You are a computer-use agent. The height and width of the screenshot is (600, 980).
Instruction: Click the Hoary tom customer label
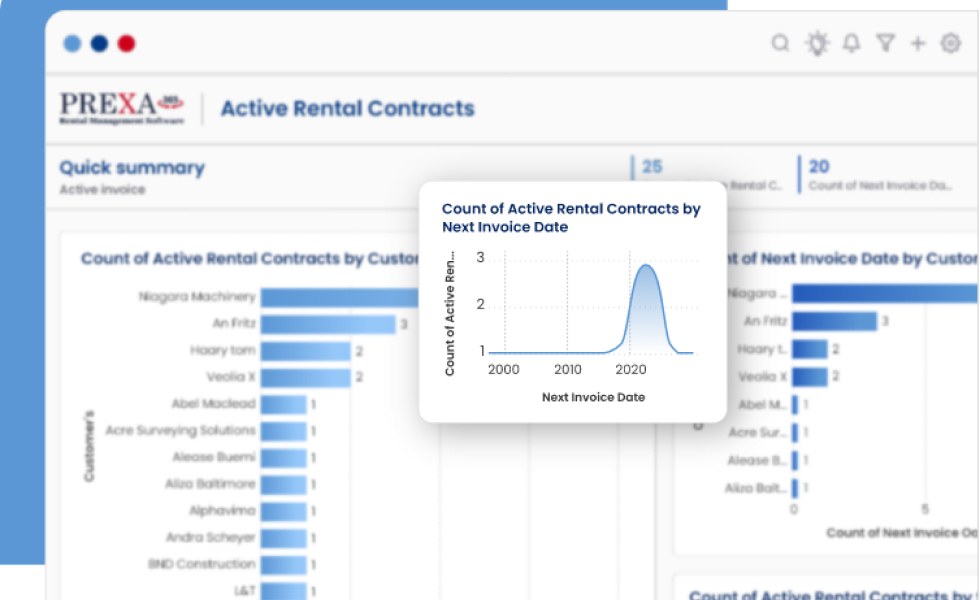222,350
